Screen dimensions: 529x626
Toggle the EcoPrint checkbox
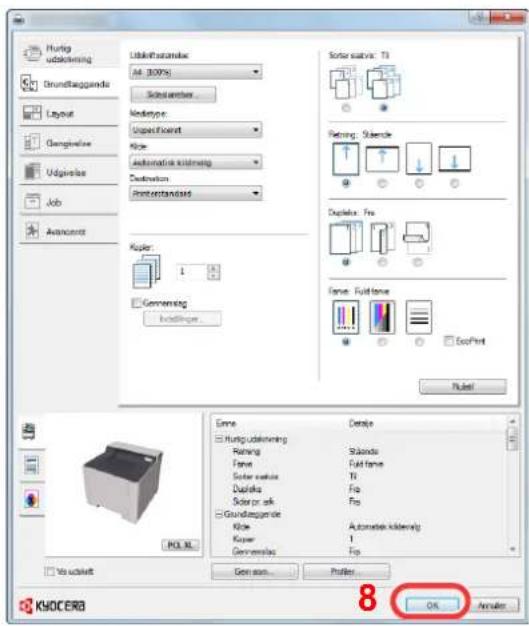coord(449,341)
